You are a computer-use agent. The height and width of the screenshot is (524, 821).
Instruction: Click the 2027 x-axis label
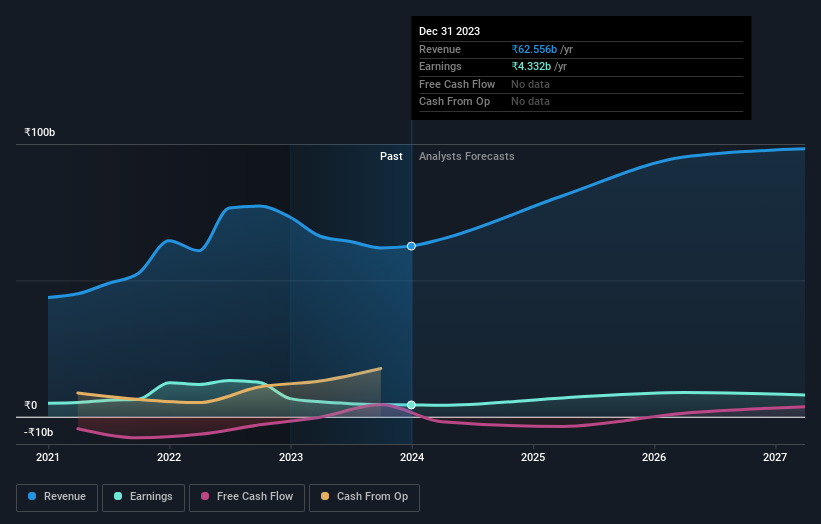[775, 458]
